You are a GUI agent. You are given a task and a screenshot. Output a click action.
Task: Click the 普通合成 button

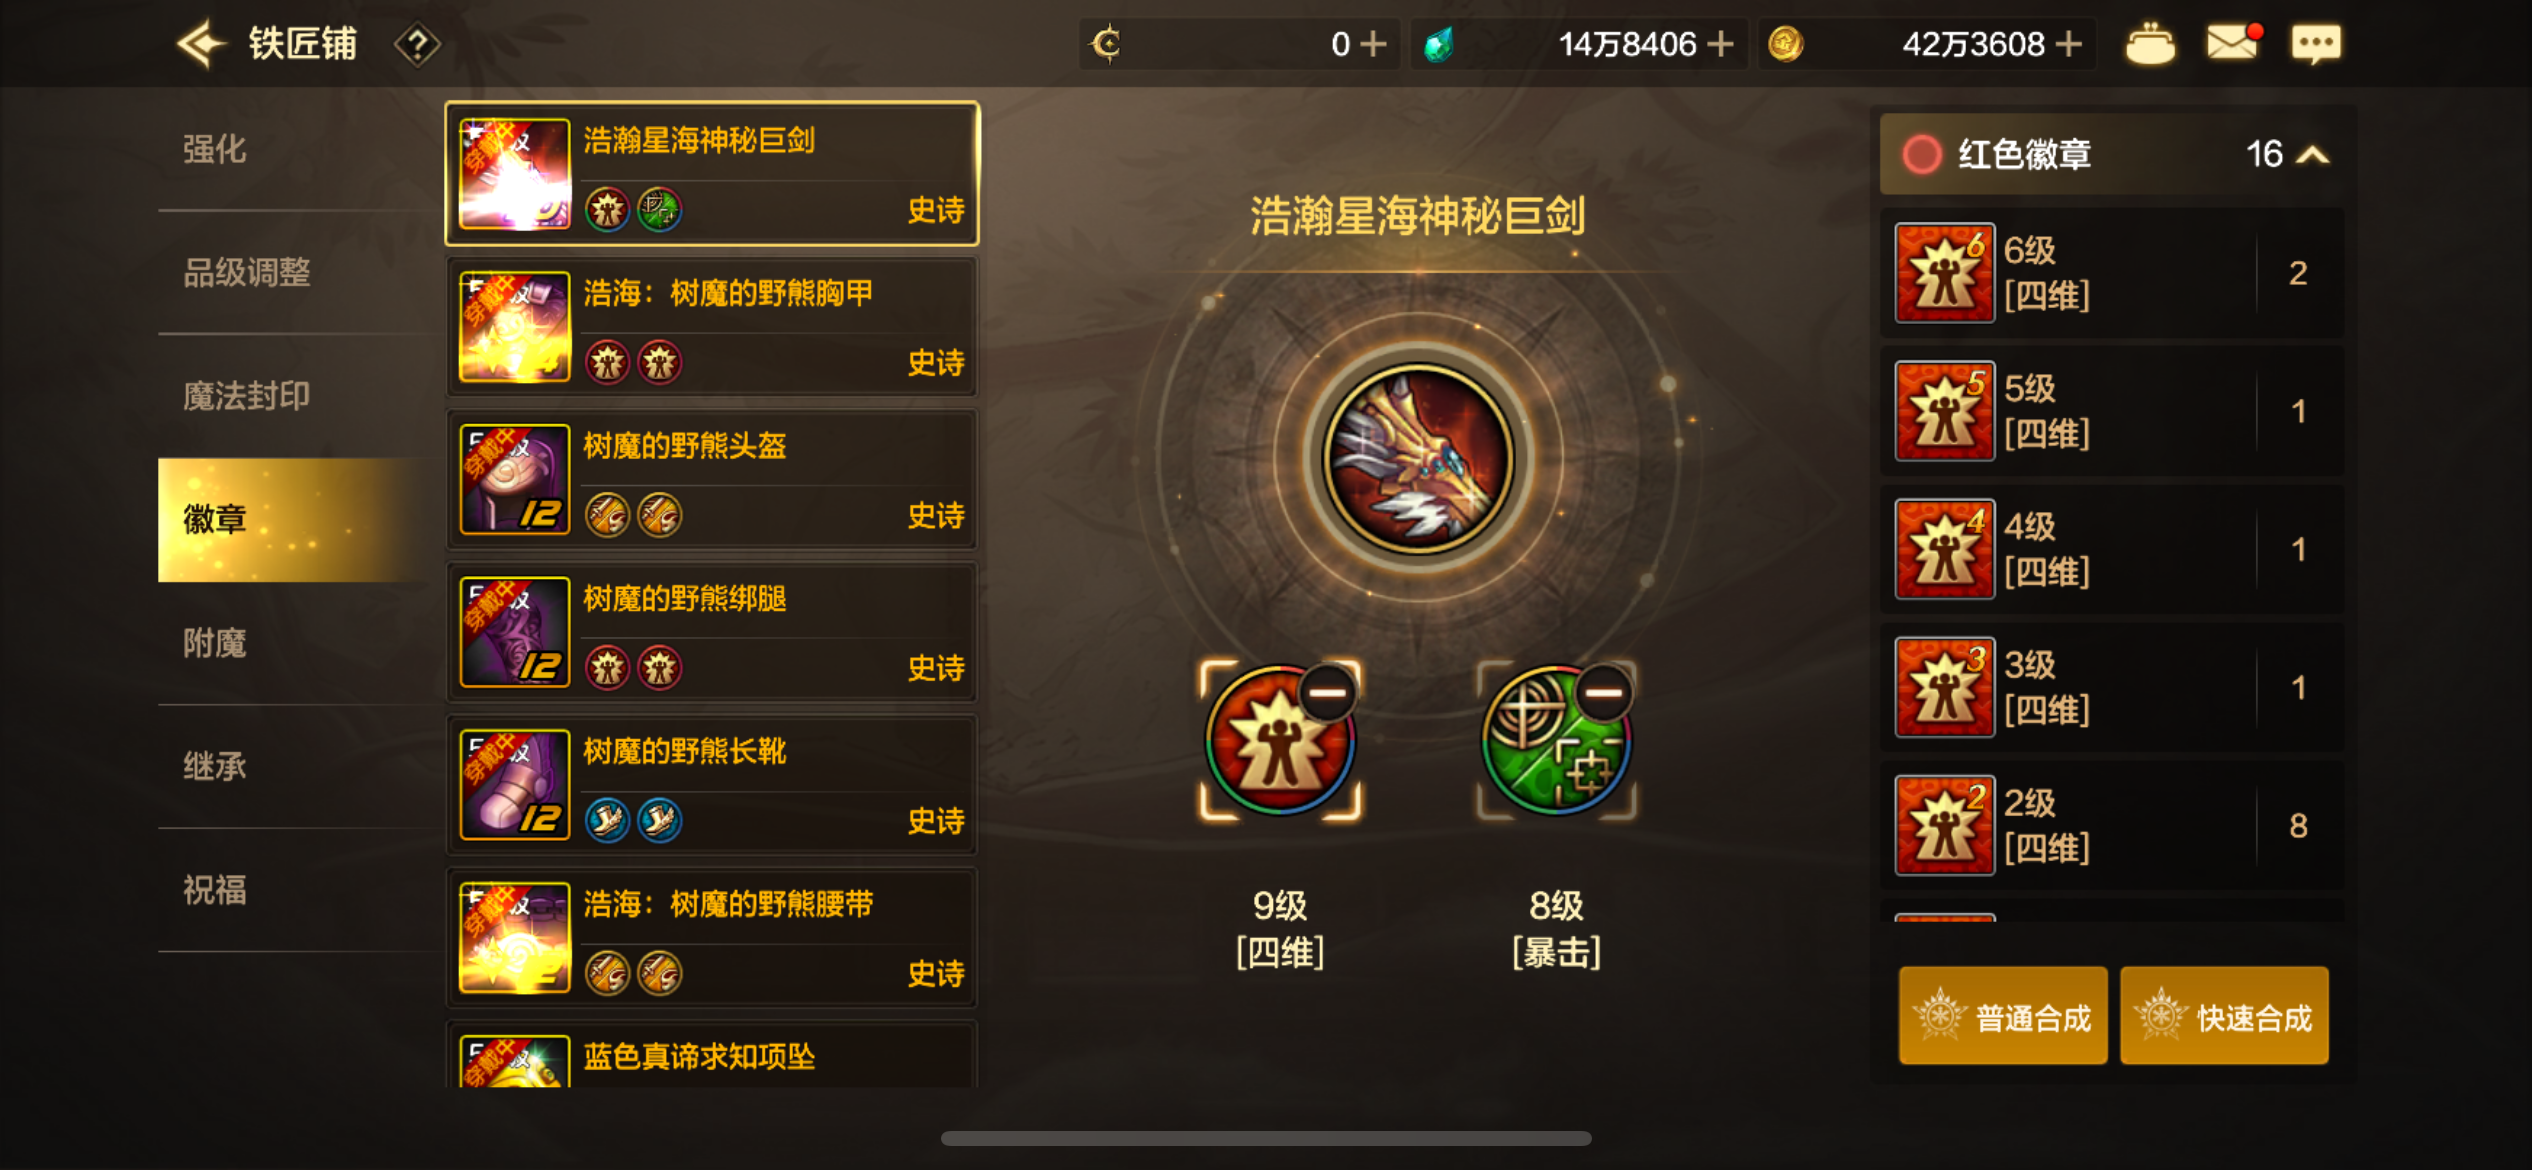click(2002, 1016)
